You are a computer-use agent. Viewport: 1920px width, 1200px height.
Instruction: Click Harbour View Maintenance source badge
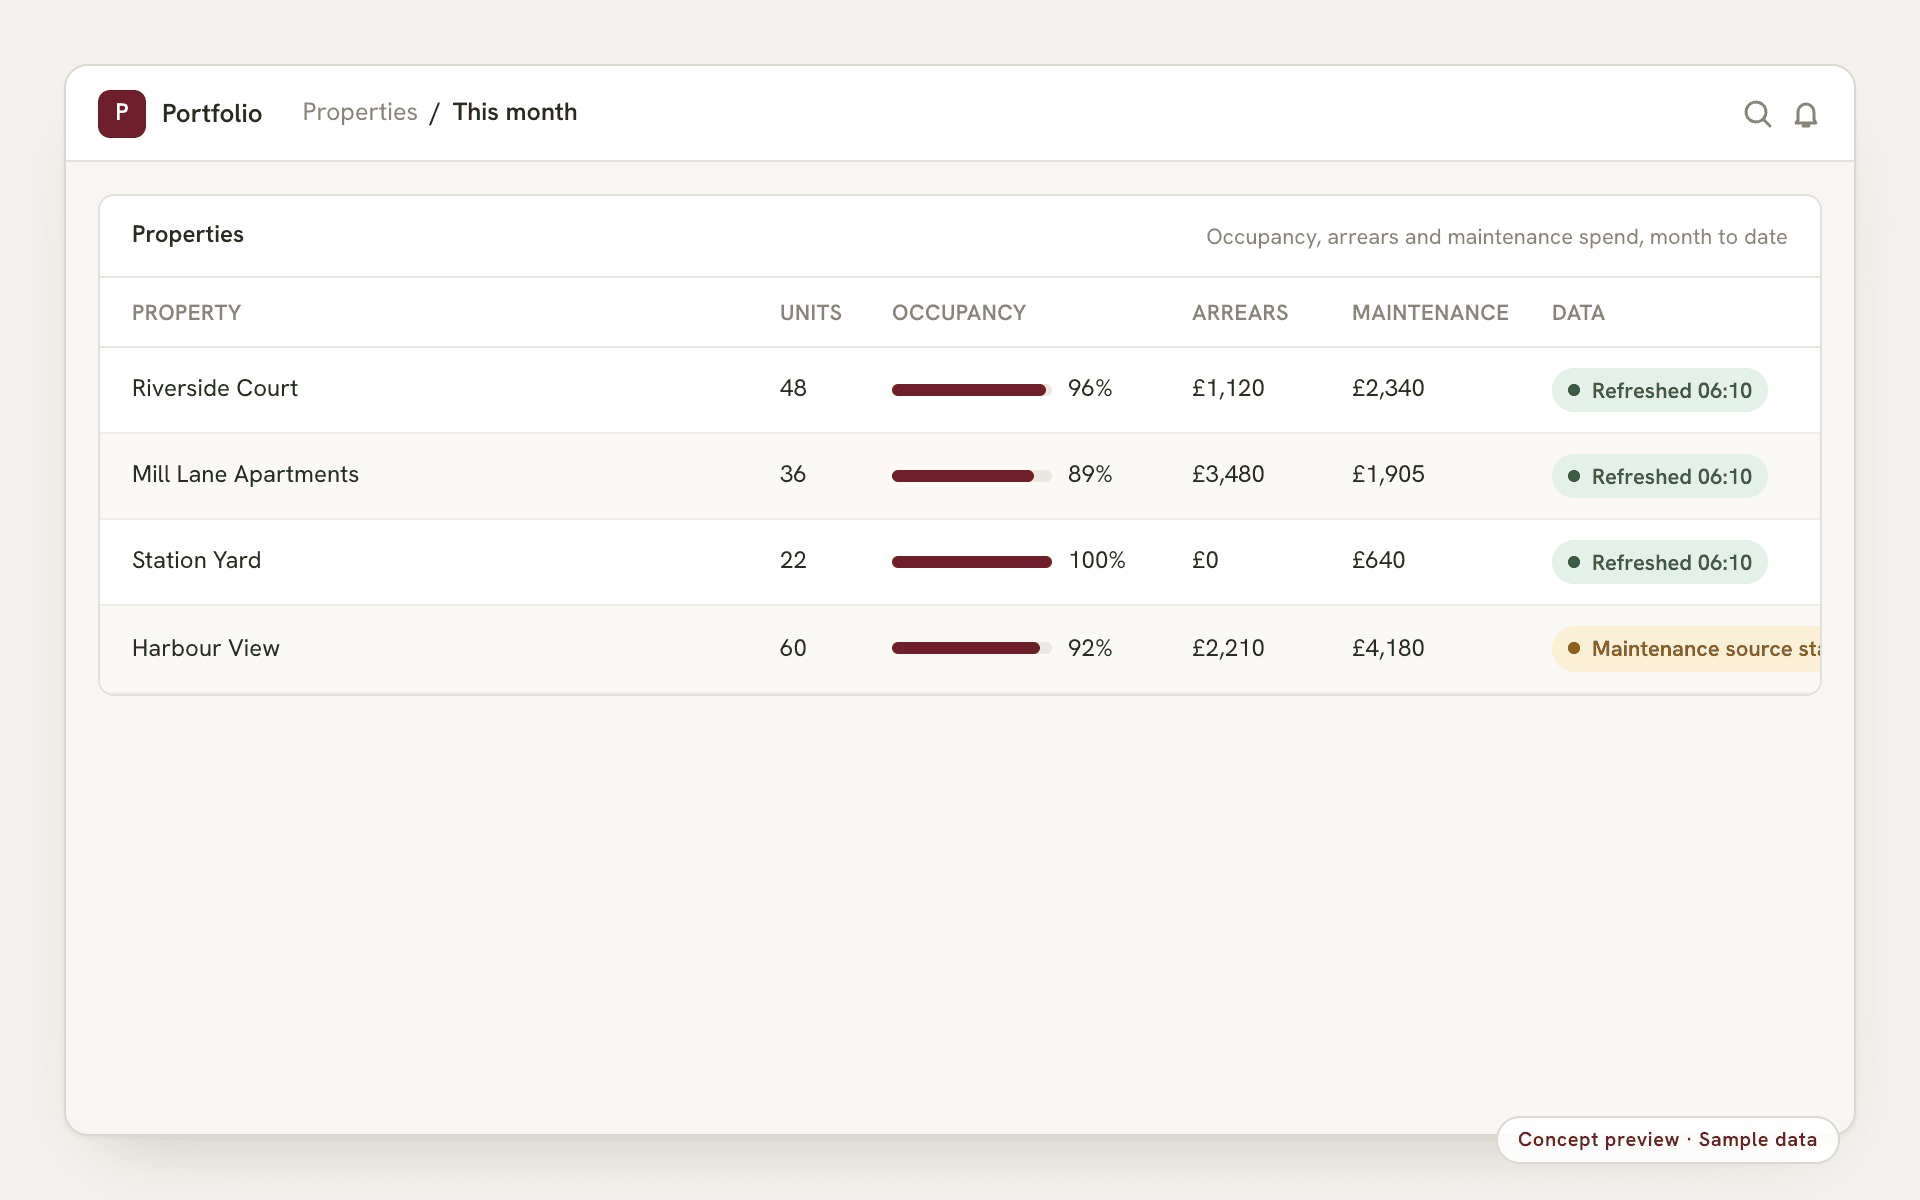(1686, 649)
